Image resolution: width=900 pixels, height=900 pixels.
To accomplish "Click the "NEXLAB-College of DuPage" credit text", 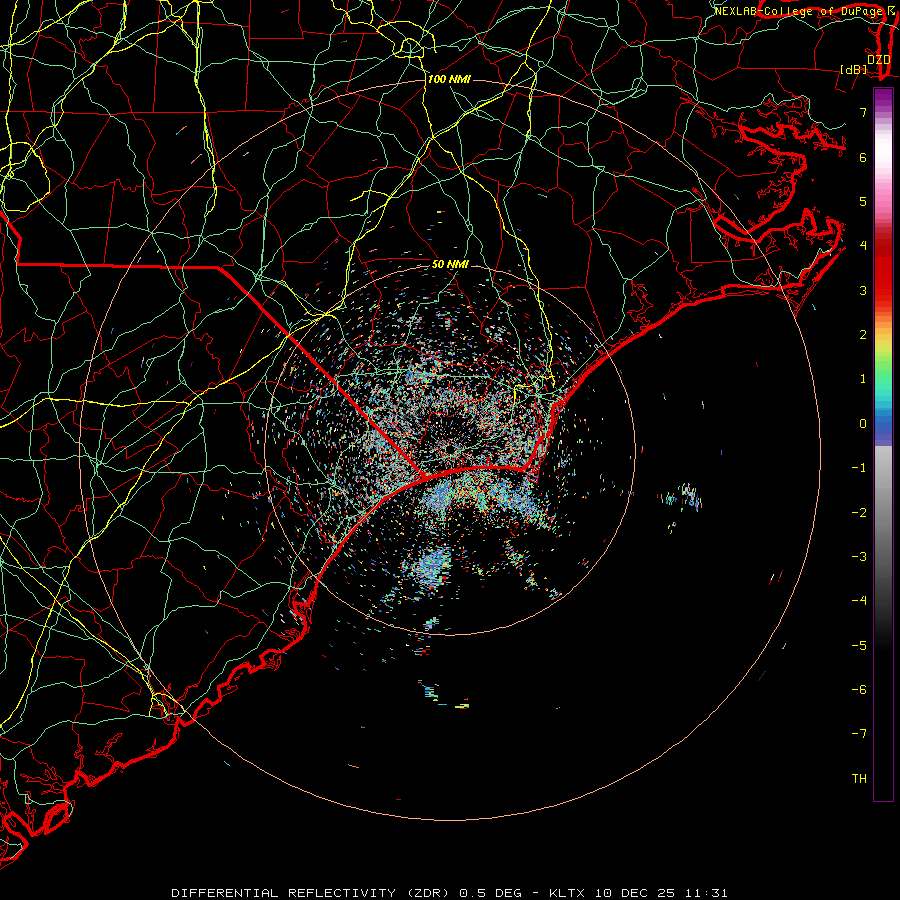I will click(x=798, y=11).
